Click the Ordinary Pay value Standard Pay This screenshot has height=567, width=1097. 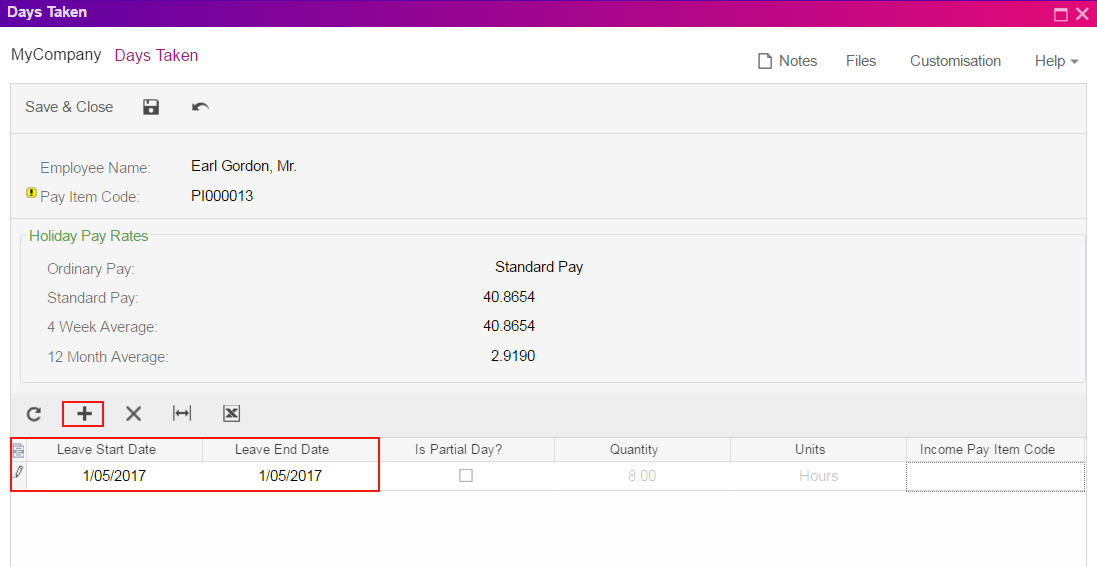pos(539,267)
